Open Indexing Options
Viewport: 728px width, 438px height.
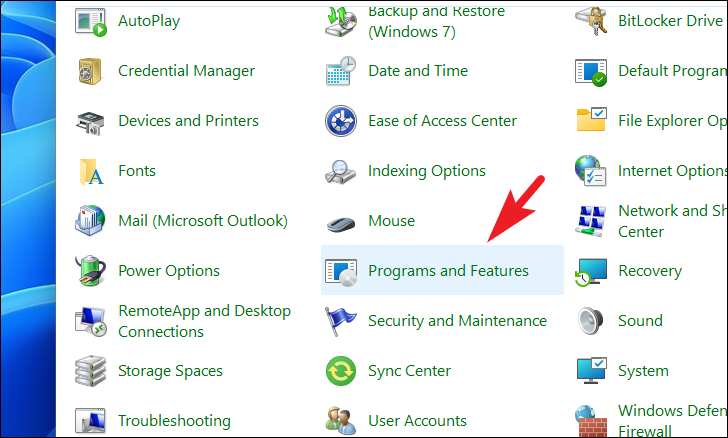click(x=427, y=171)
